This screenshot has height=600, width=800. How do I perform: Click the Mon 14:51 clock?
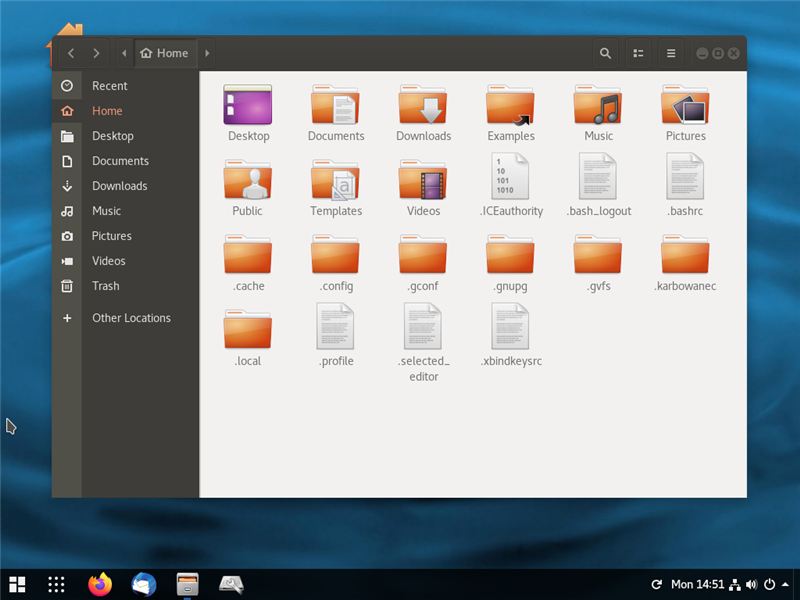pos(695,584)
